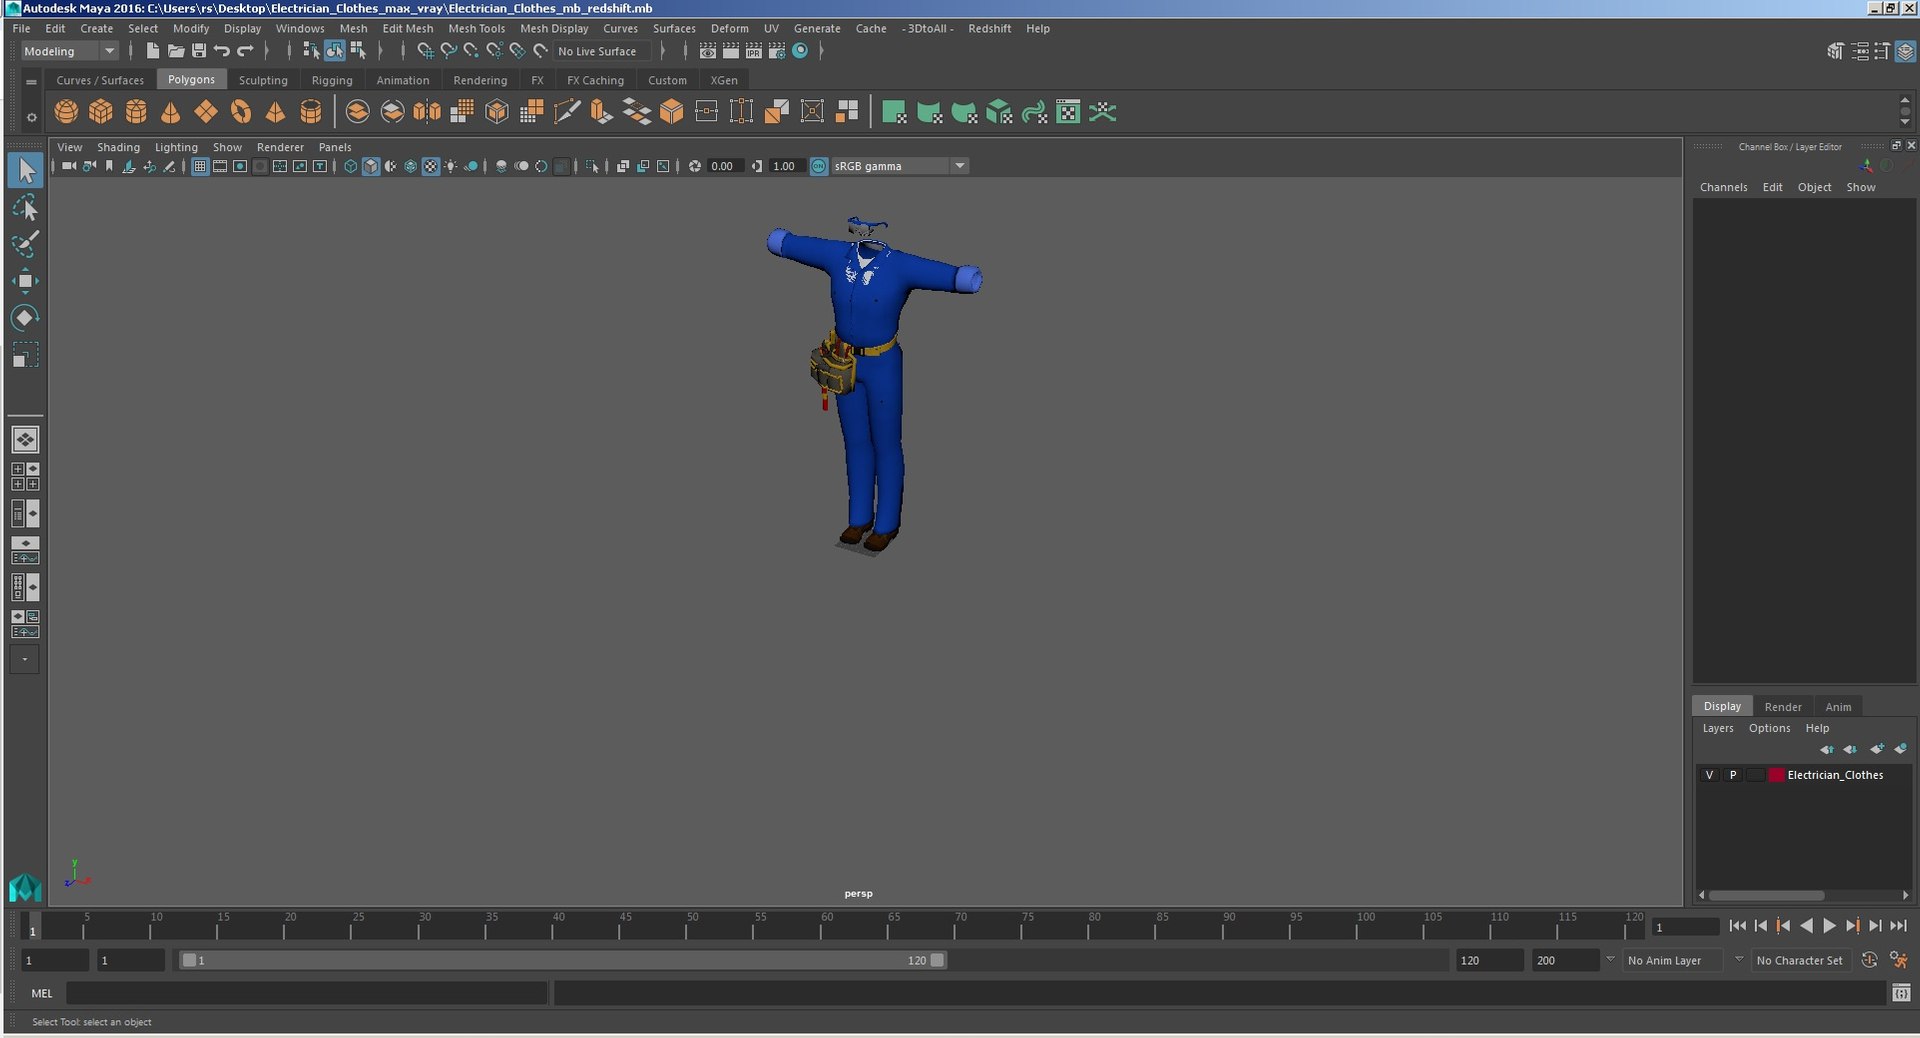Viewport: 1920px width, 1038px height.
Task: Toggle the viewport grid button
Action: pos(200,166)
